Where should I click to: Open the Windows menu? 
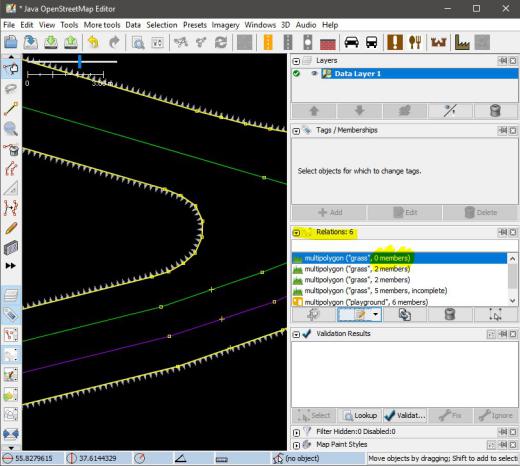pyautogui.click(x=260, y=25)
